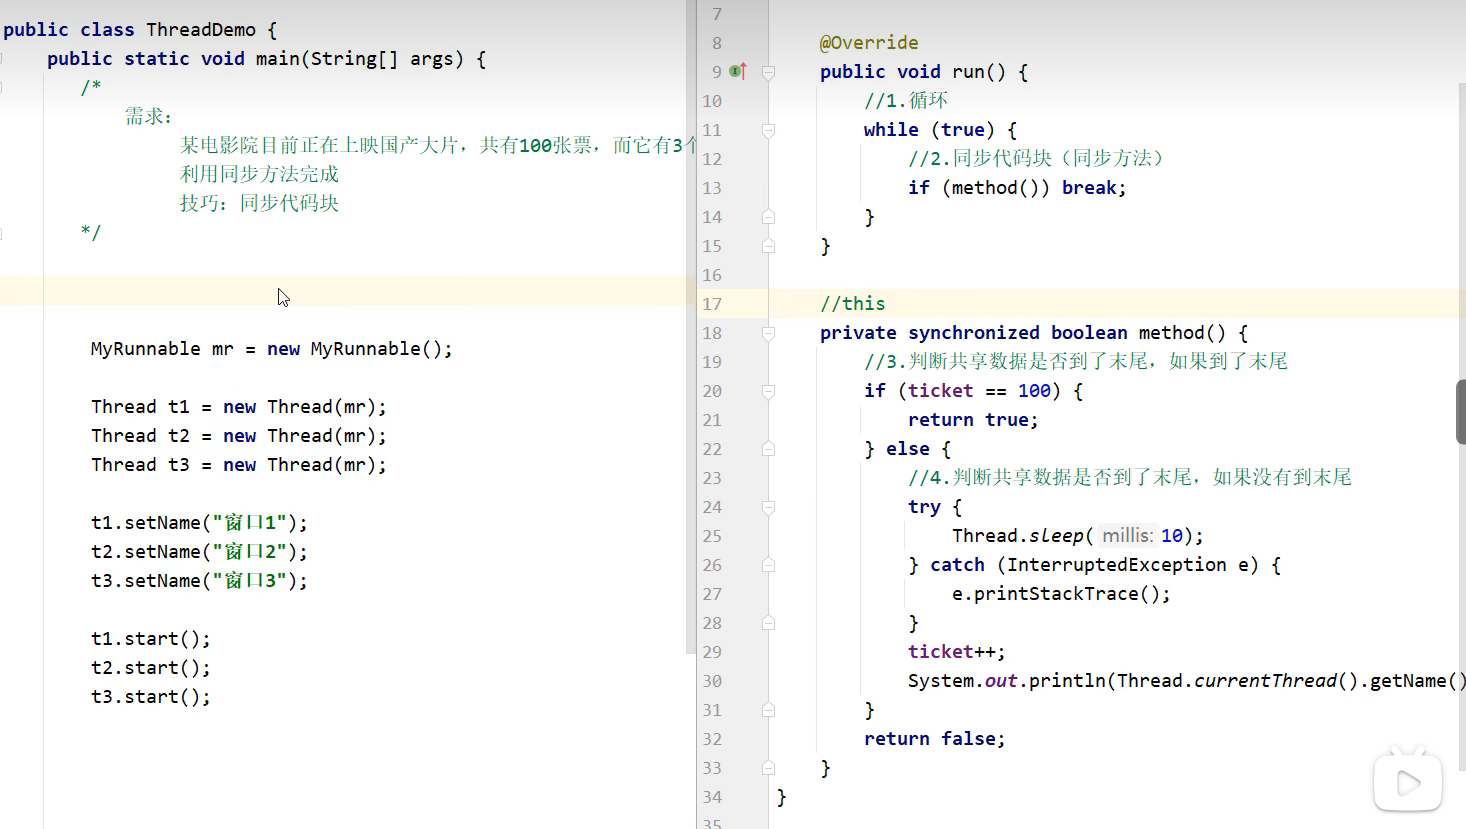
Task: Collapse the try block fold on line 24
Action: point(768,507)
